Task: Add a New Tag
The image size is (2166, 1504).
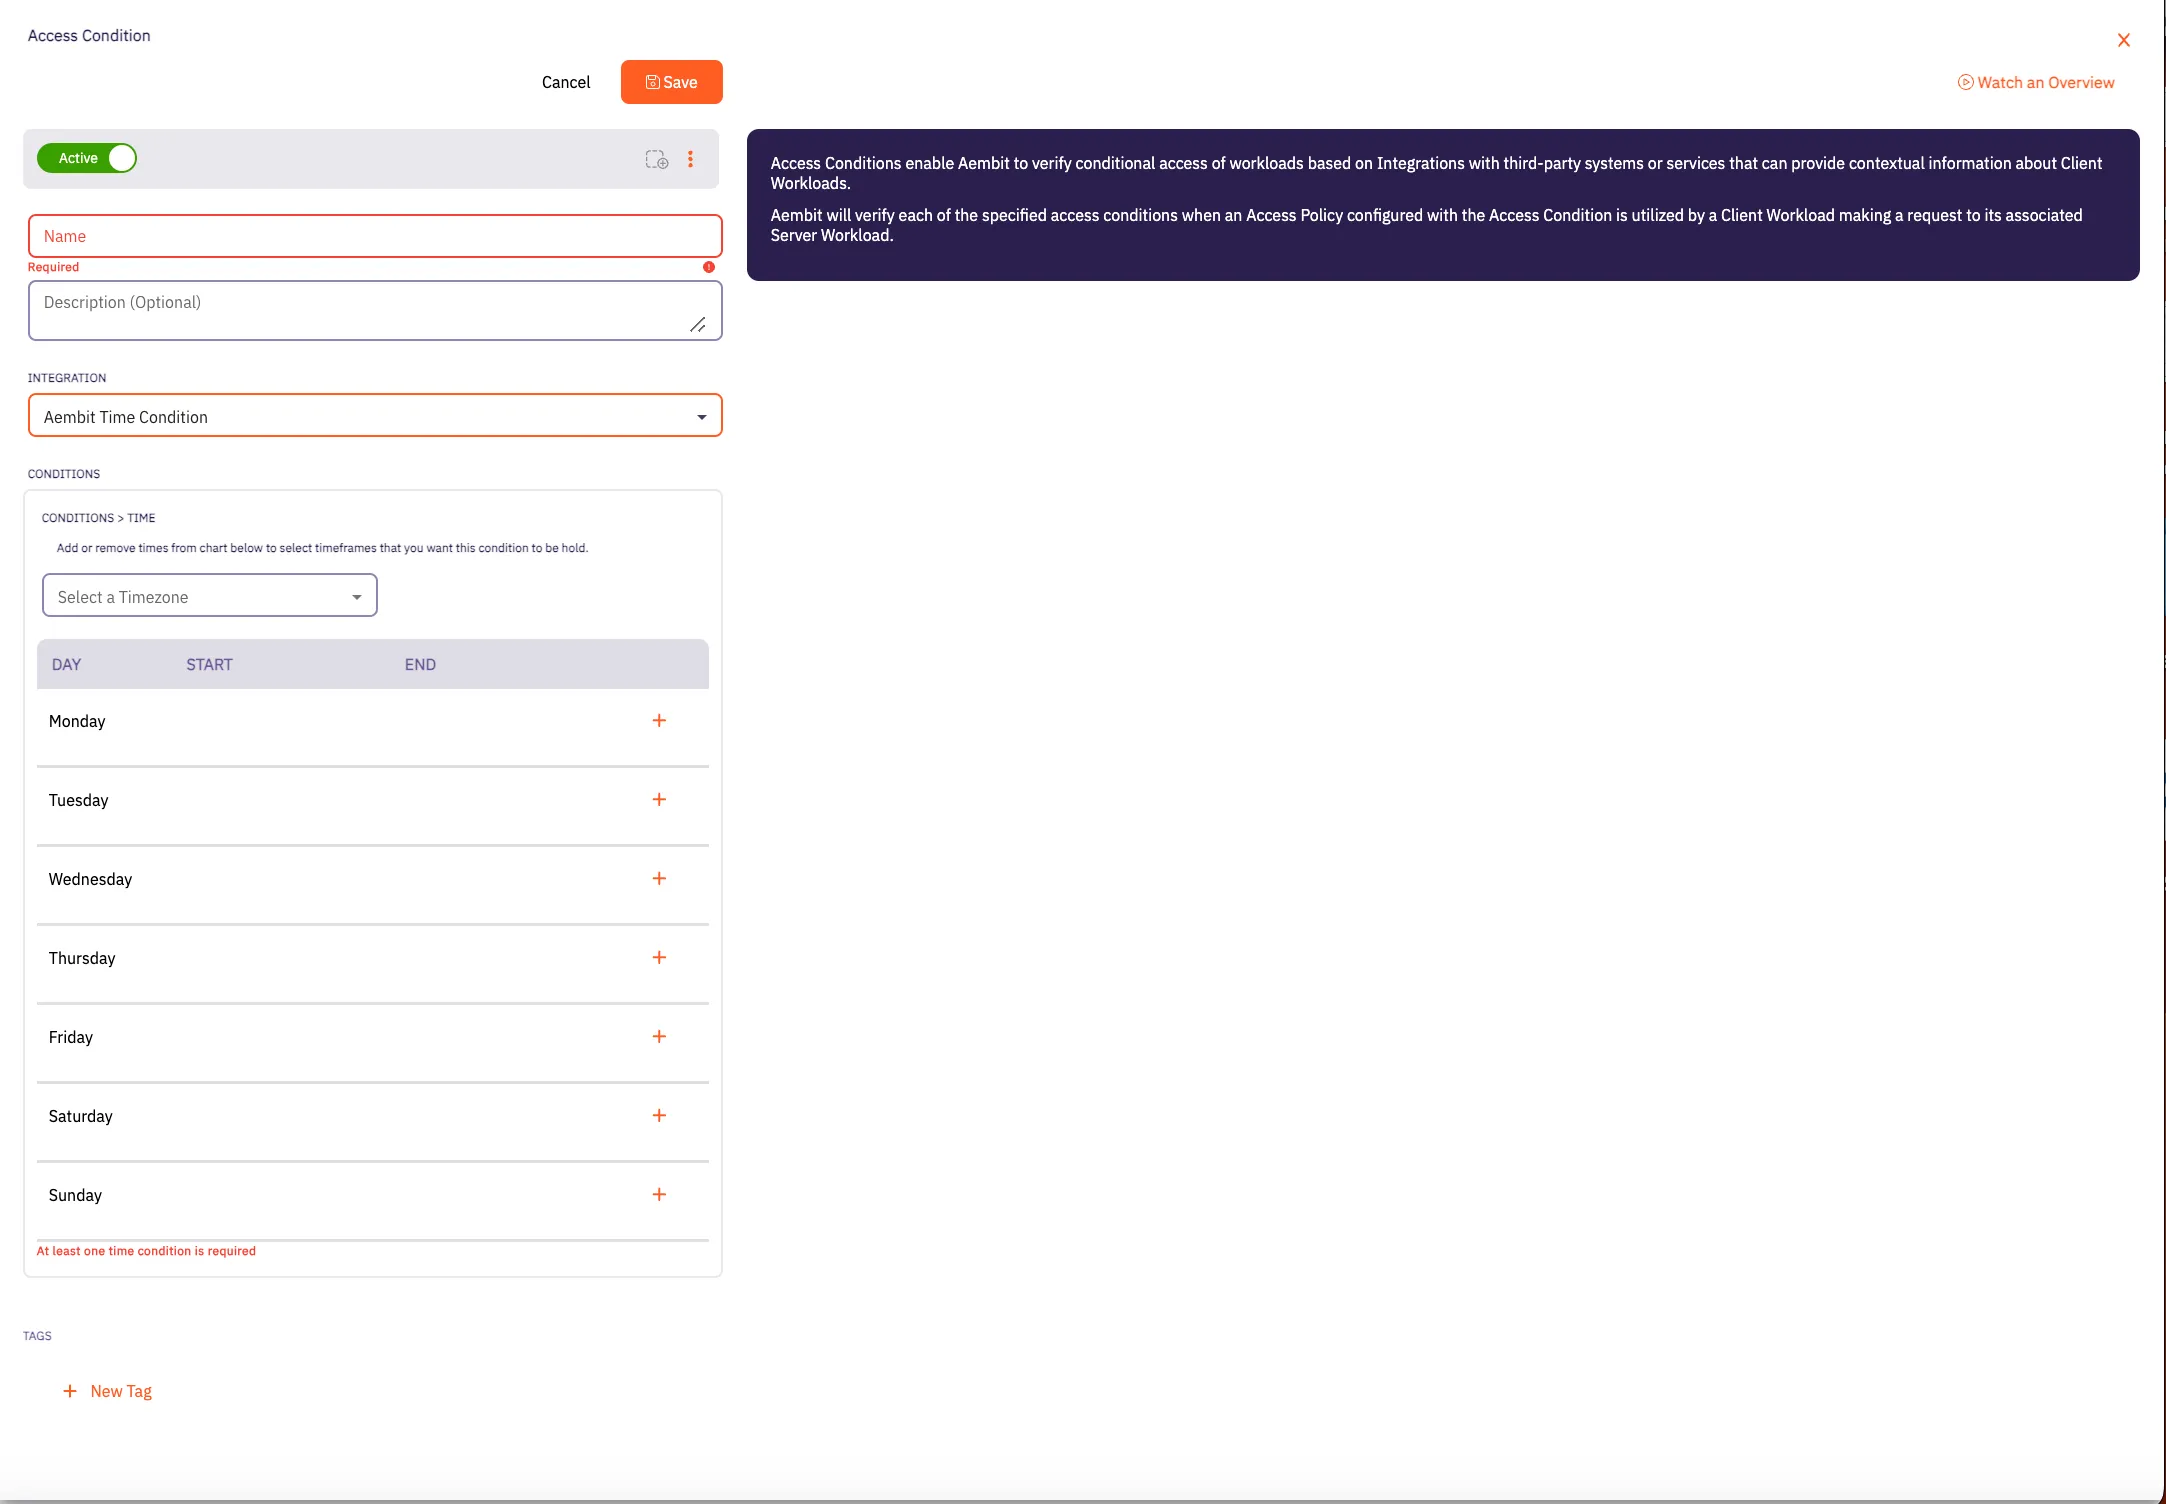Action: pos(107,1390)
